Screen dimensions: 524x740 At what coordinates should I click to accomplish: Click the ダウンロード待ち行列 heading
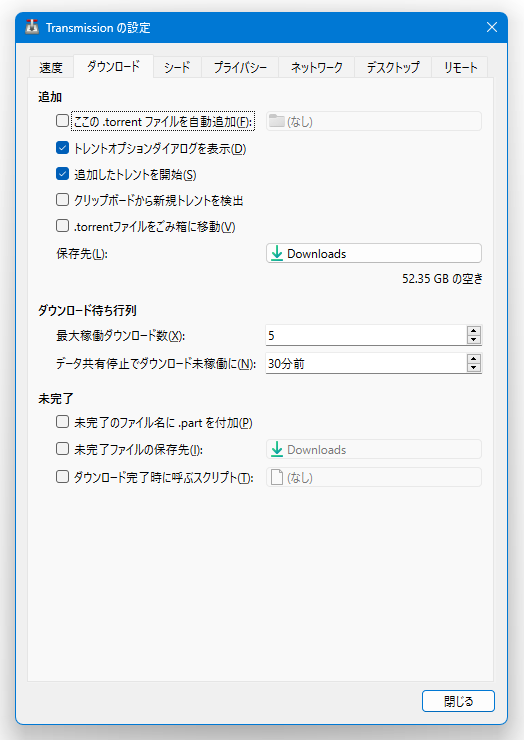(87, 310)
